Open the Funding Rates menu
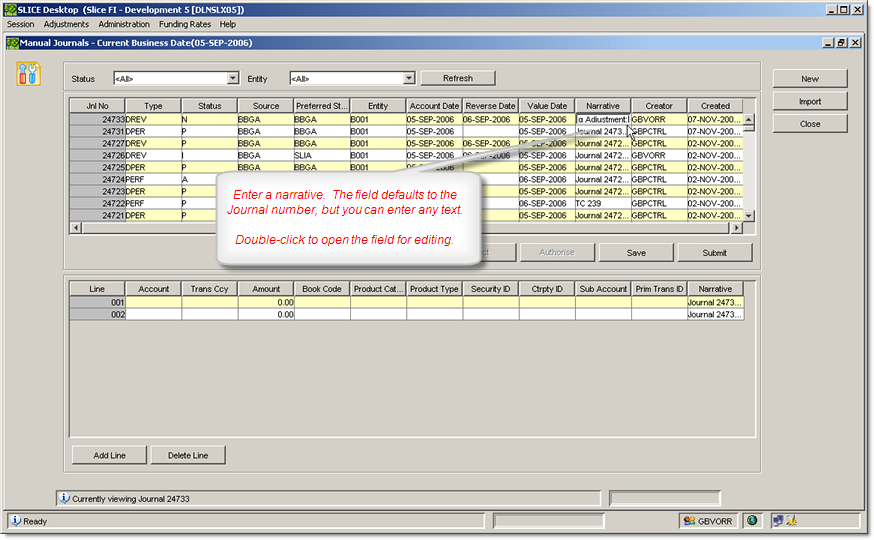Image resolution: width=874 pixels, height=540 pixels. tap(186, 24)
